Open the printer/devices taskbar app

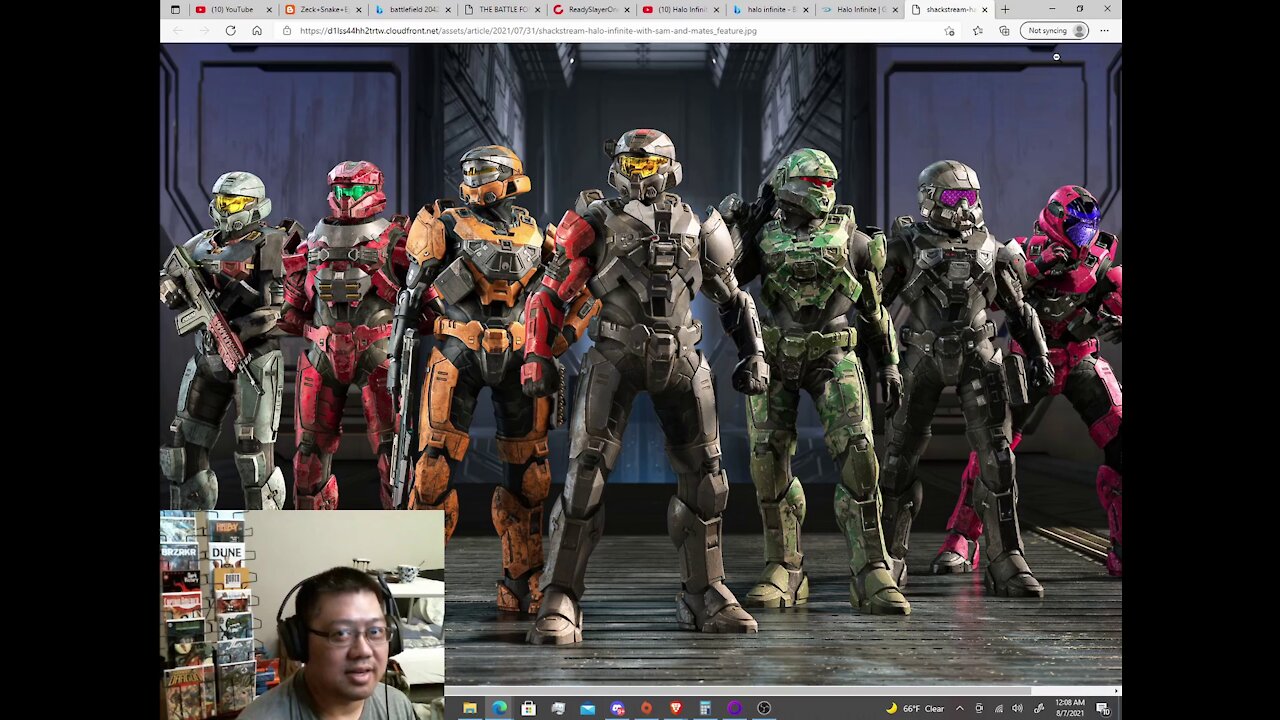point(558,708)
